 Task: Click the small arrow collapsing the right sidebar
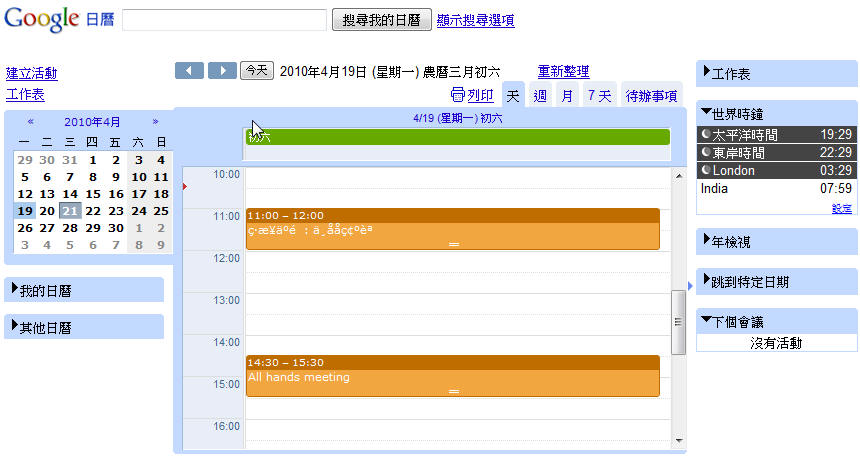click(x=690, y=286)
